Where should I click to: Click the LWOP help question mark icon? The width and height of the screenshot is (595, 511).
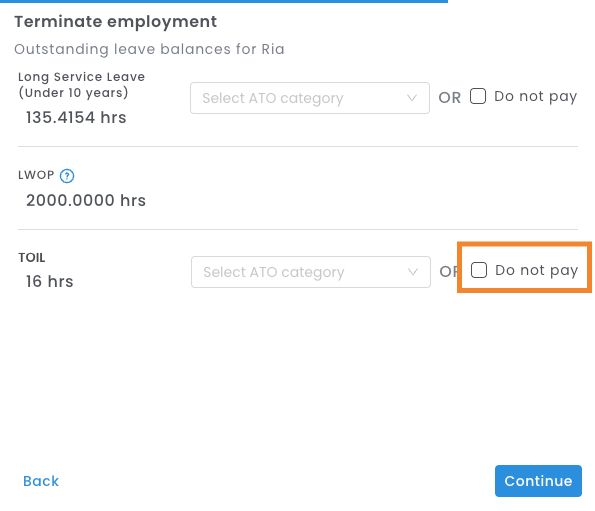point(67,176)
